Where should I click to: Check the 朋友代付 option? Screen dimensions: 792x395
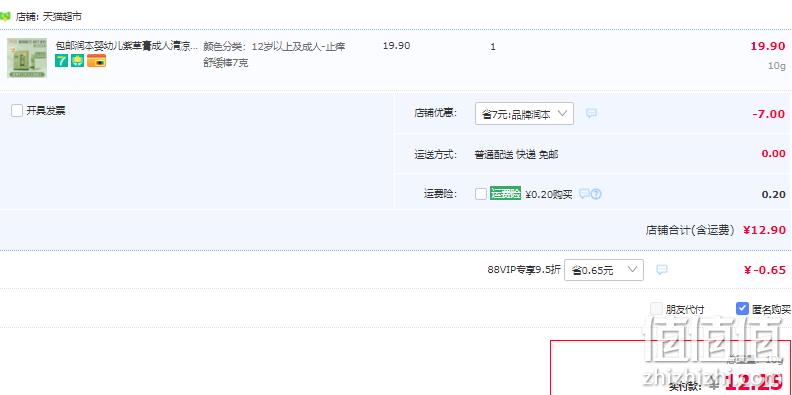pos(657,309)
